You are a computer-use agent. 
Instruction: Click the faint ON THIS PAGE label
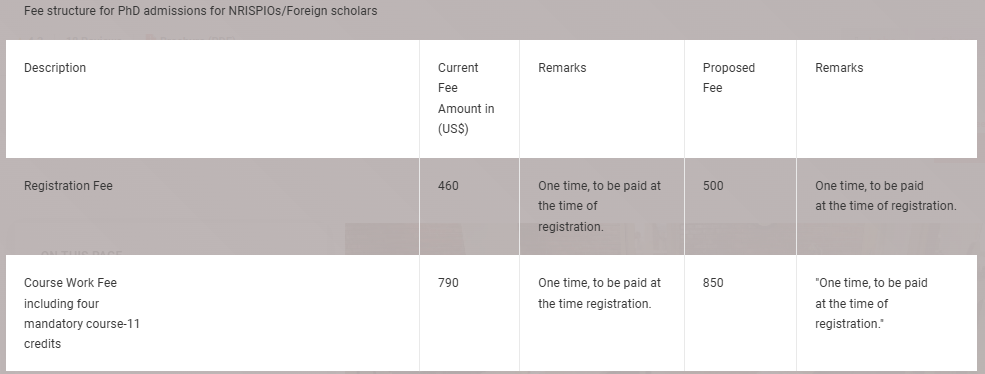(x=81, y=253)
